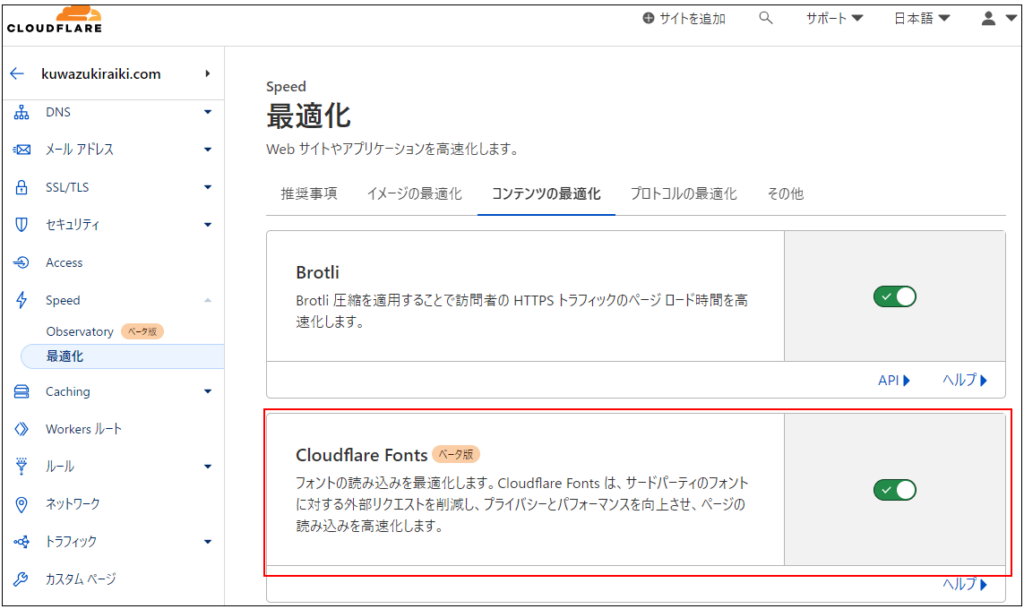Click the API link under Brotli
The image size is (1024, 609).
[894, 380]
